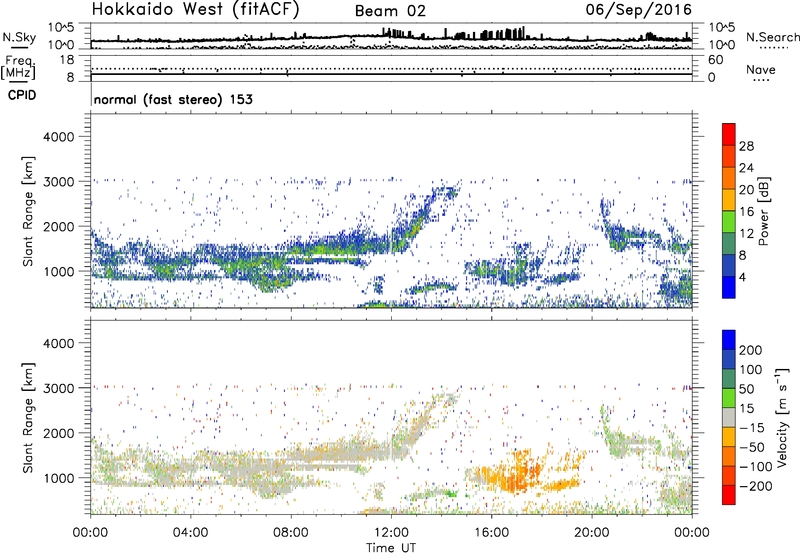Screen dimensions: 800x554
Task: Click the '60' Nave axis tick
Action: (x=715, y=60)
